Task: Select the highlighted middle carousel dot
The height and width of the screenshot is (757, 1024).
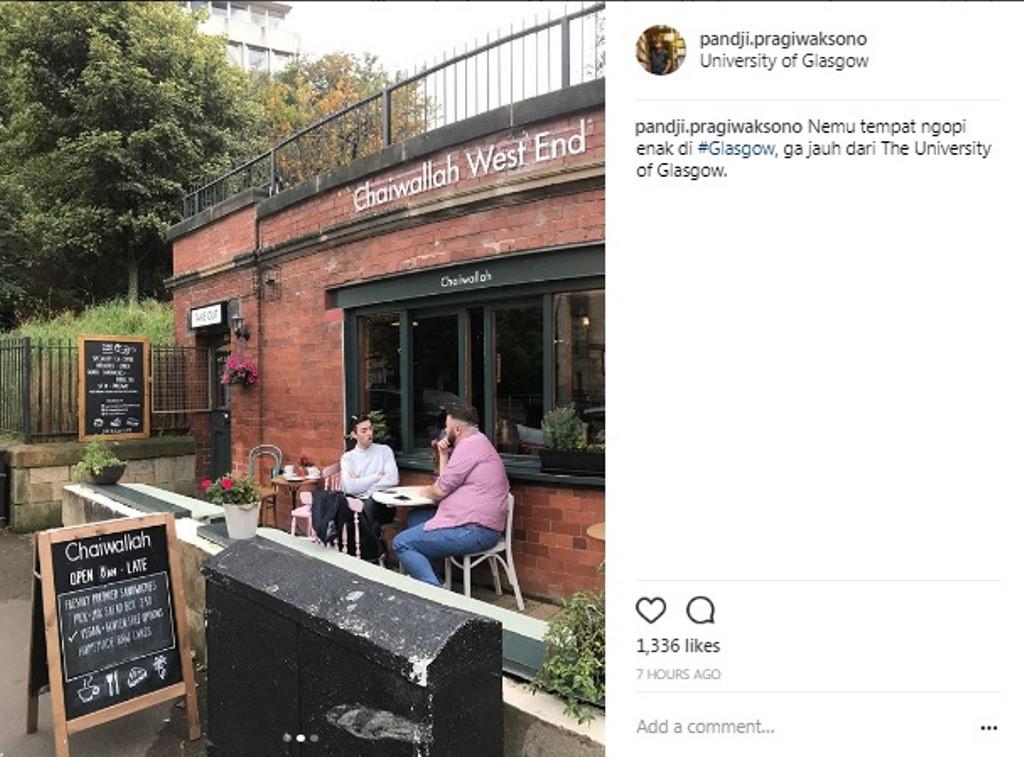Action: point(301,738)
